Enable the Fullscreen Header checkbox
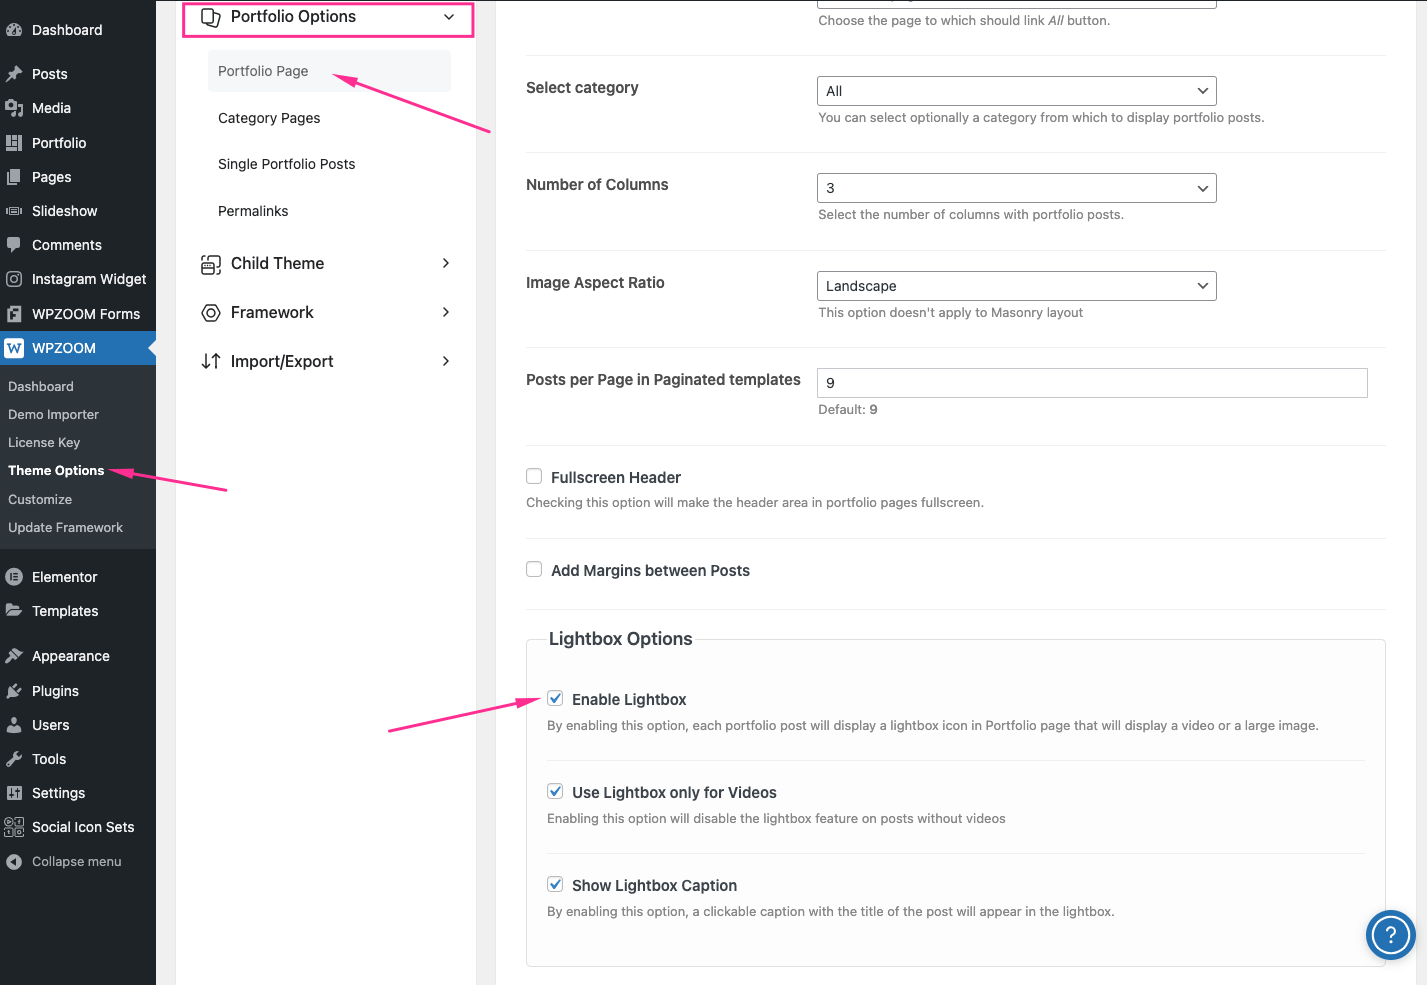 pos(534,477)
